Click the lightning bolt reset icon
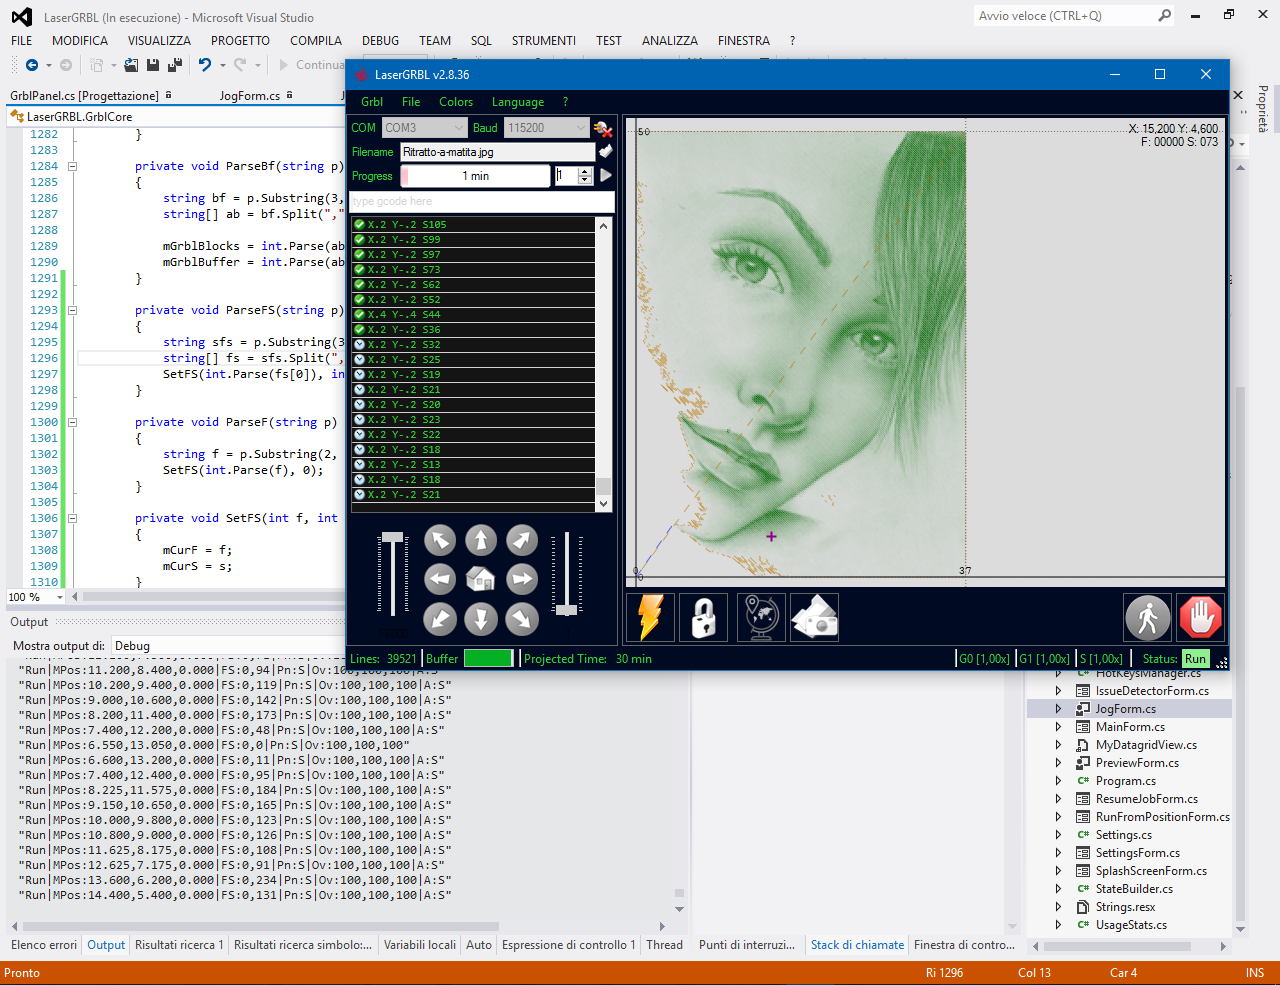Screen dimensions: 1280x985 point(651,617)
